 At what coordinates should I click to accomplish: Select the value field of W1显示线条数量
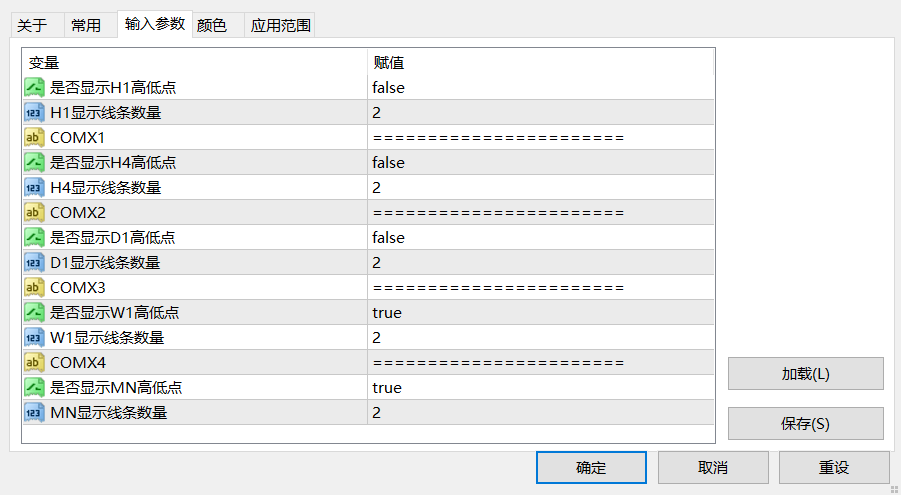point(541,337)
